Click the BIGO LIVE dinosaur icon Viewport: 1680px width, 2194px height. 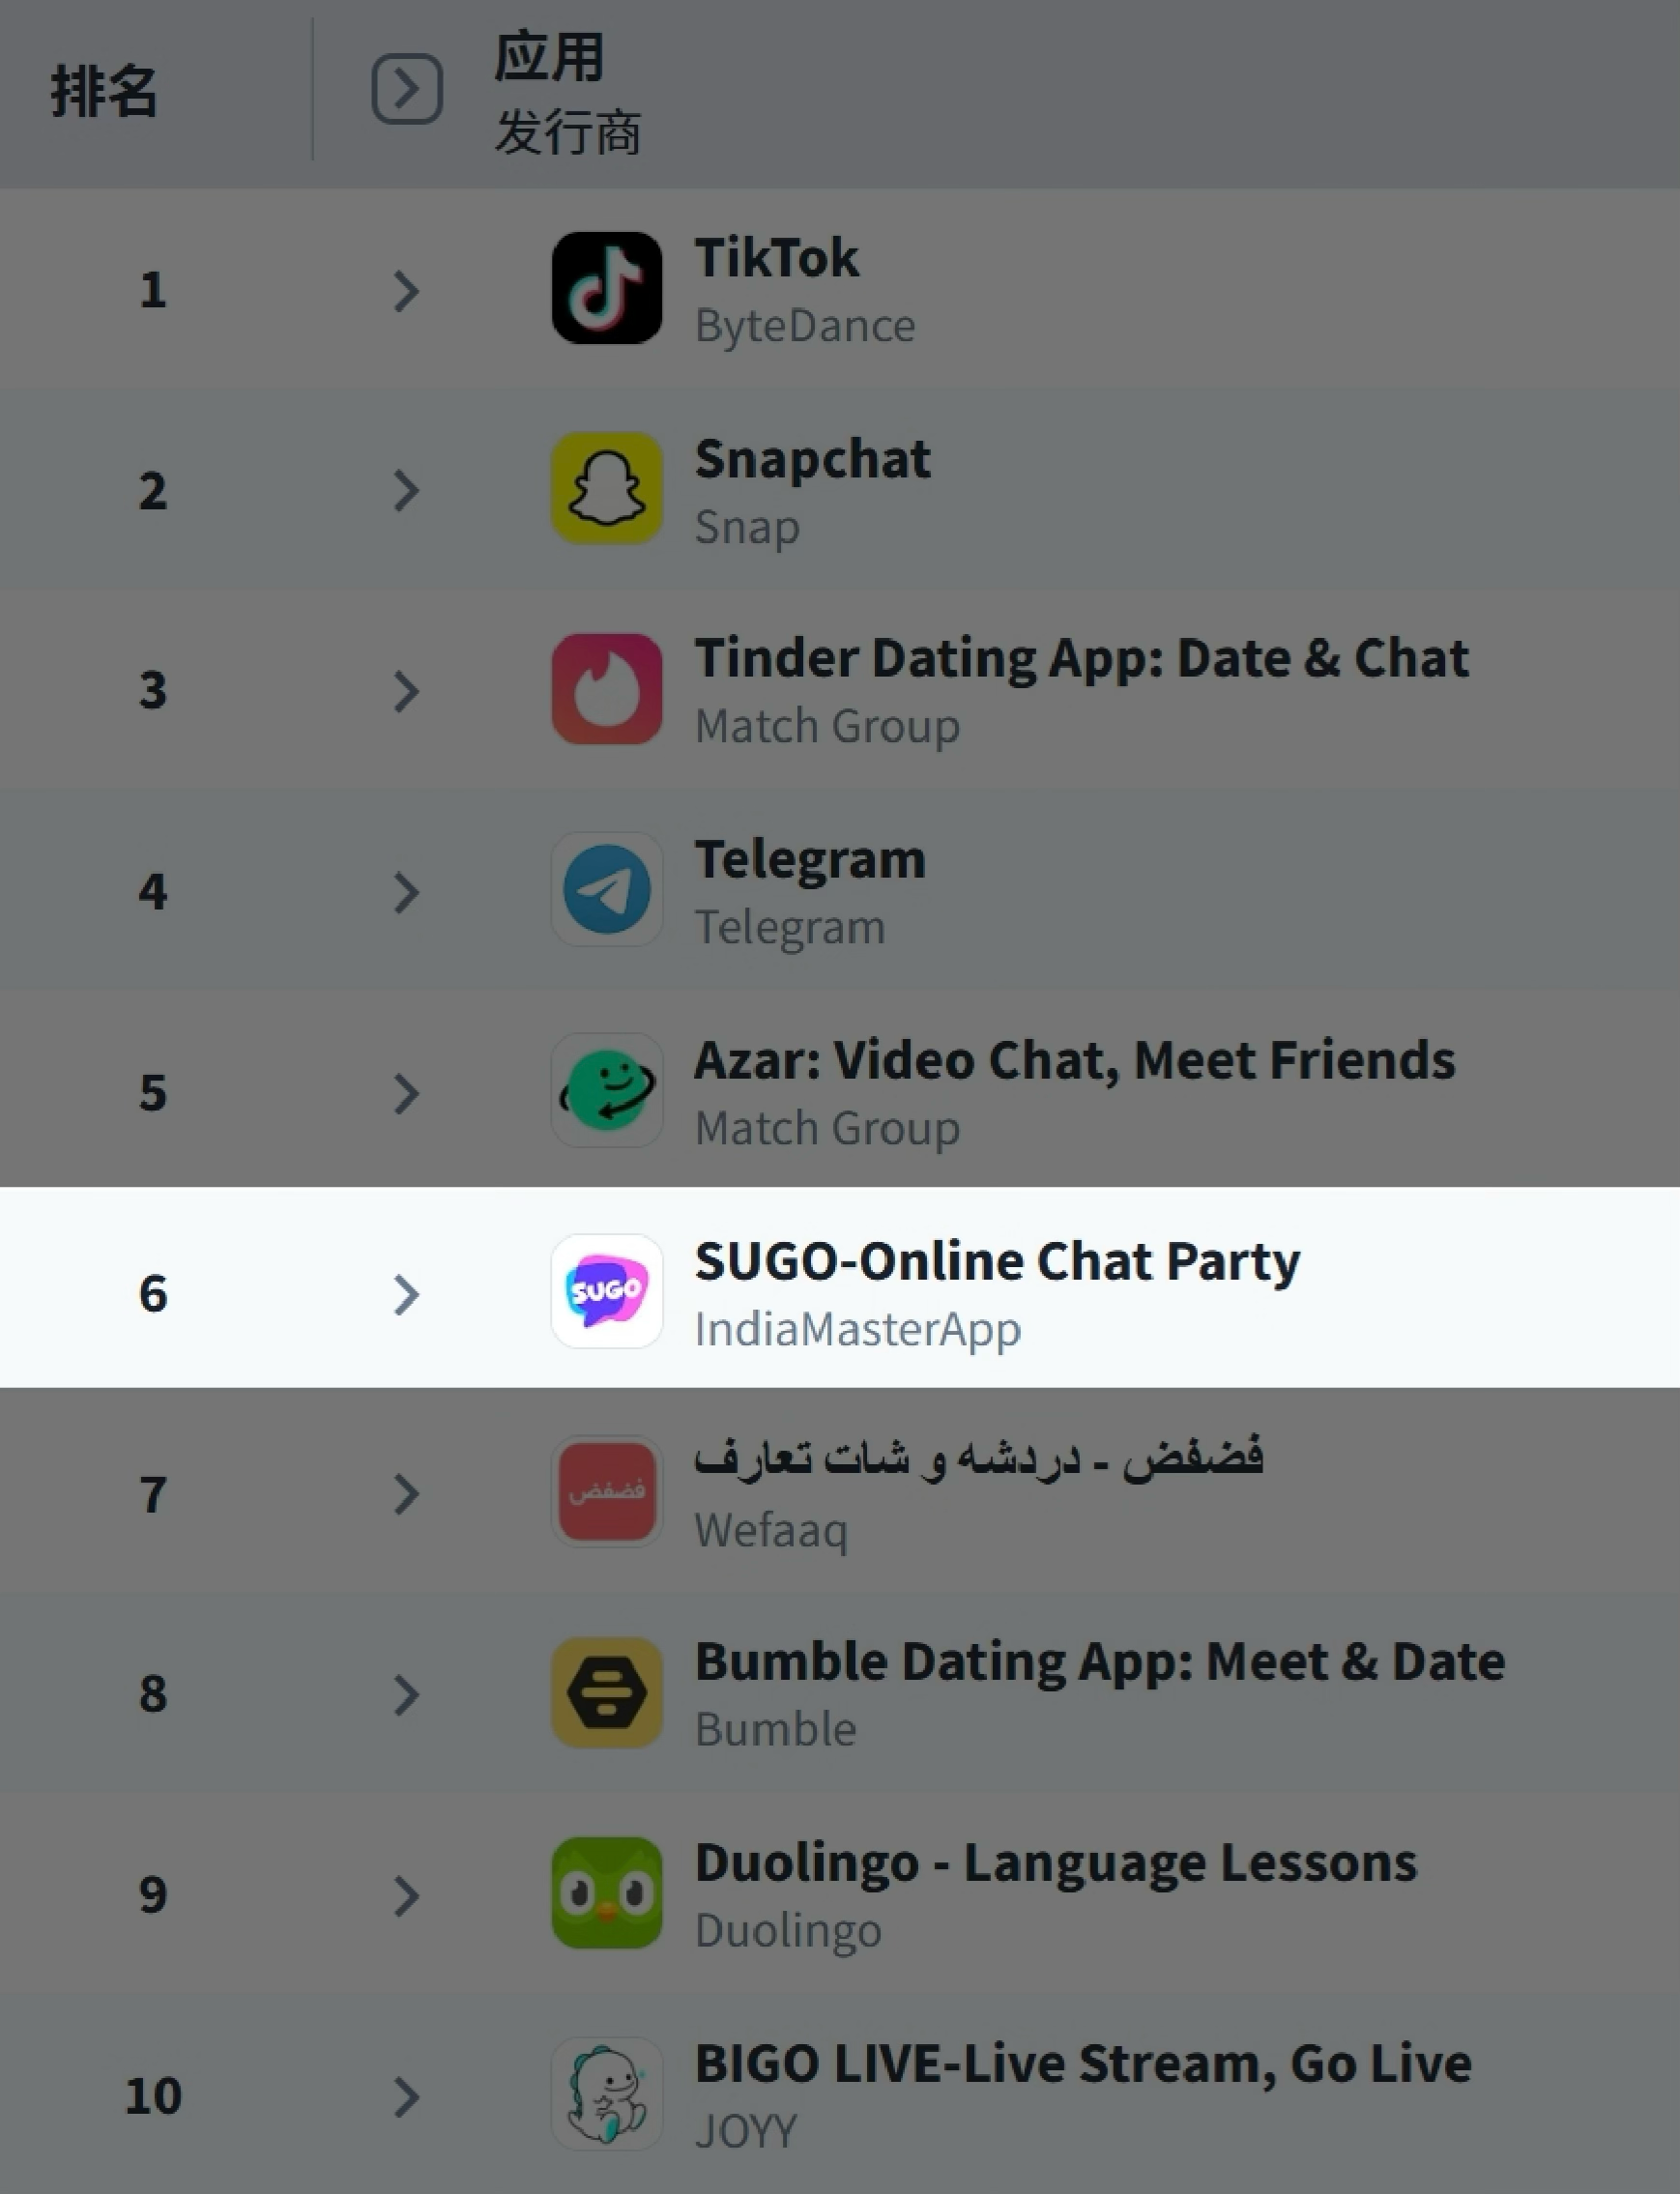coord(606,2093)
